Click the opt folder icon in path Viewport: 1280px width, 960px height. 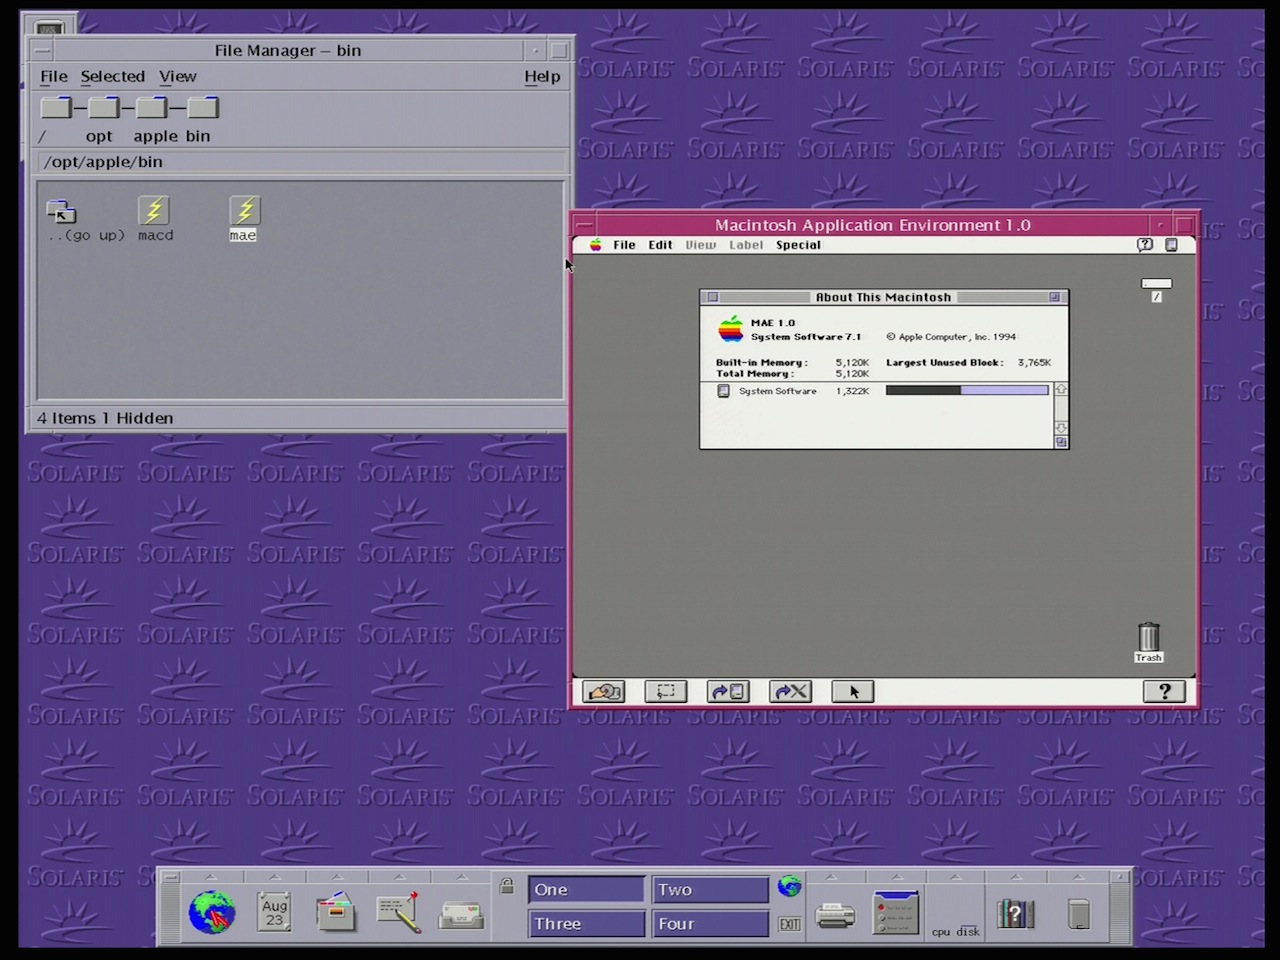point(103,107)
